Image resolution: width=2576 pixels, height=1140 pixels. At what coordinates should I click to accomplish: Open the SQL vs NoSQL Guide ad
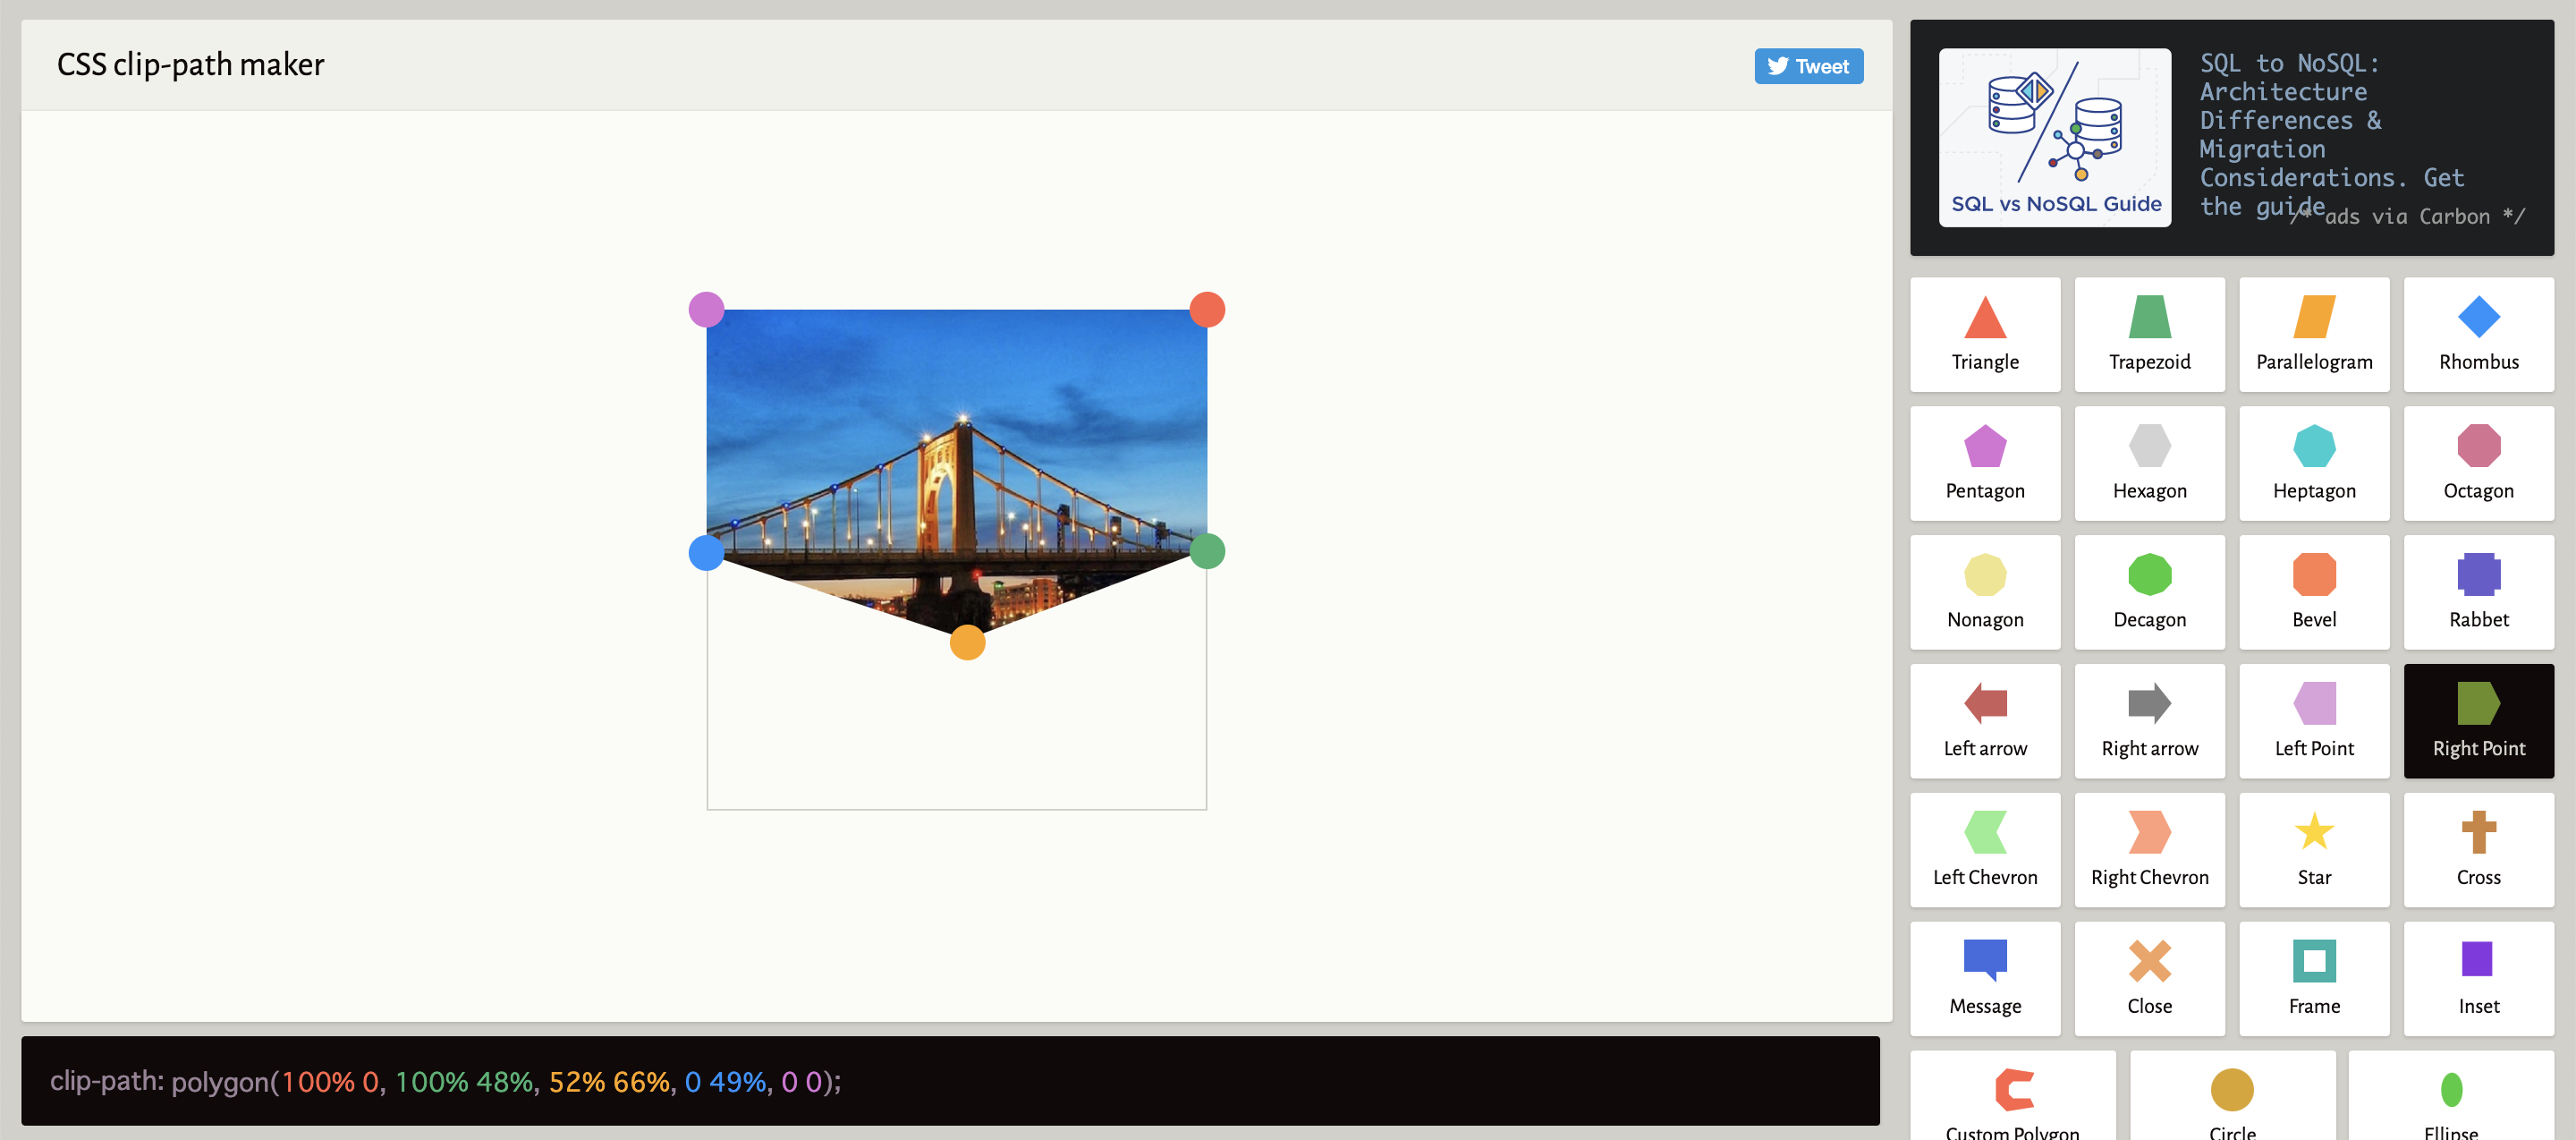(2054, 138)
